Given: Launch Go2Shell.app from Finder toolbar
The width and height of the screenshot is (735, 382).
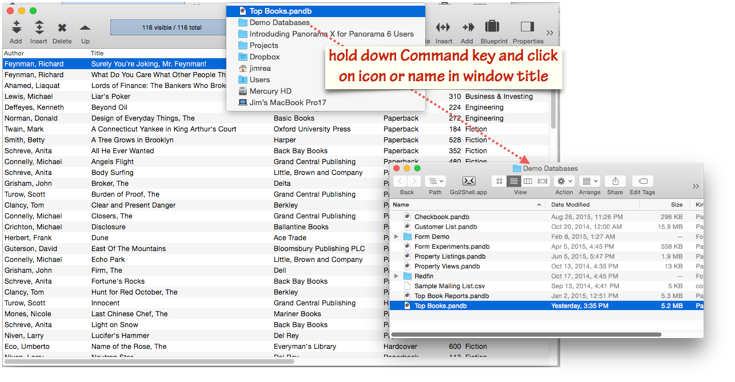Looking at the screenshot, I should 468,181.
